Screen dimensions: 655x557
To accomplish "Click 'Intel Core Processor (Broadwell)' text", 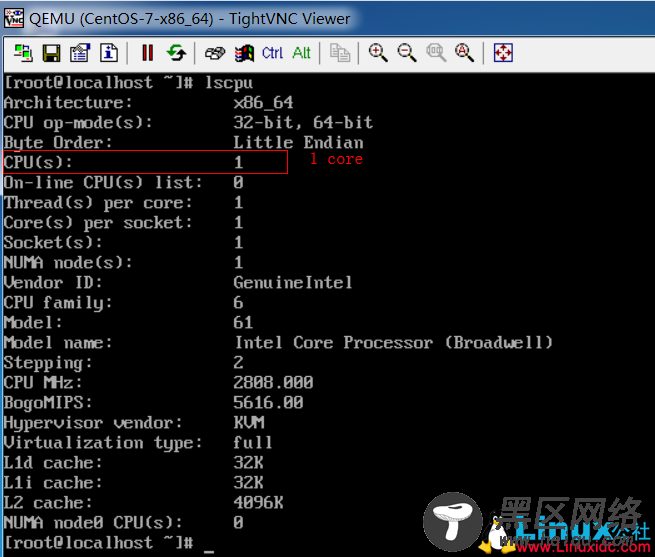I will click(394, 343).
